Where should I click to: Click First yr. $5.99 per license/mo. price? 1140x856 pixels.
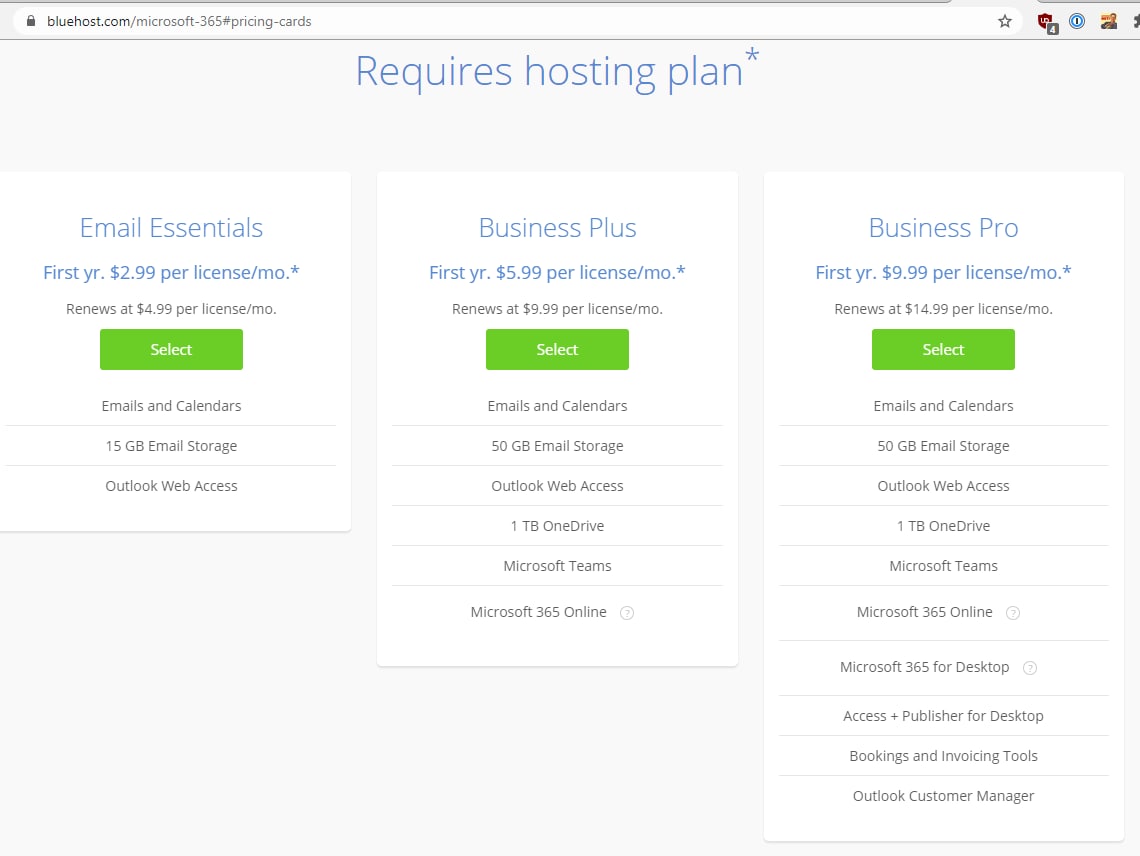558,273
